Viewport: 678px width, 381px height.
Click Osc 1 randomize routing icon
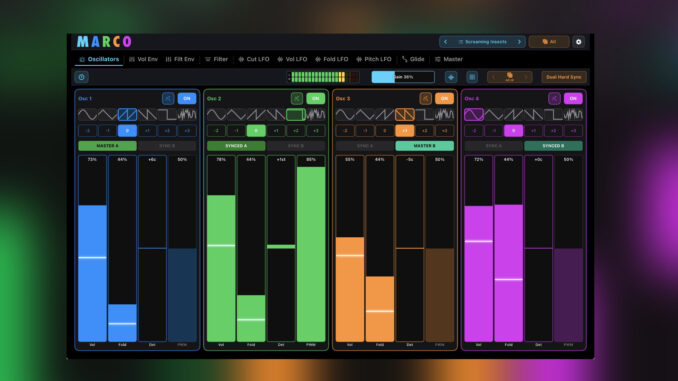(168, 99)
